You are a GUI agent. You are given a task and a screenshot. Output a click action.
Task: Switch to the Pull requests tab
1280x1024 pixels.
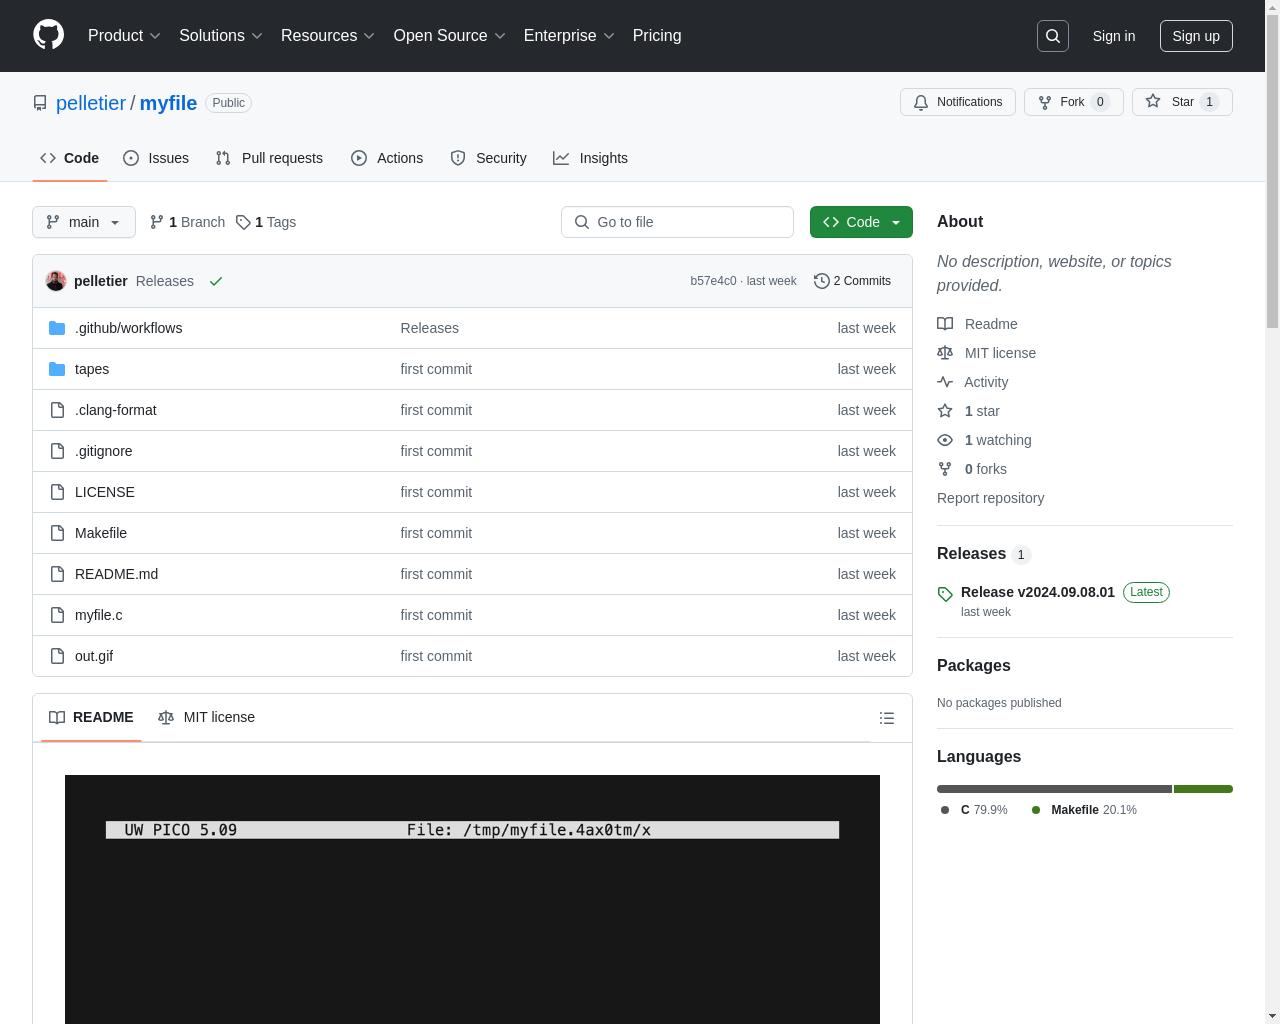coord(269,158)
